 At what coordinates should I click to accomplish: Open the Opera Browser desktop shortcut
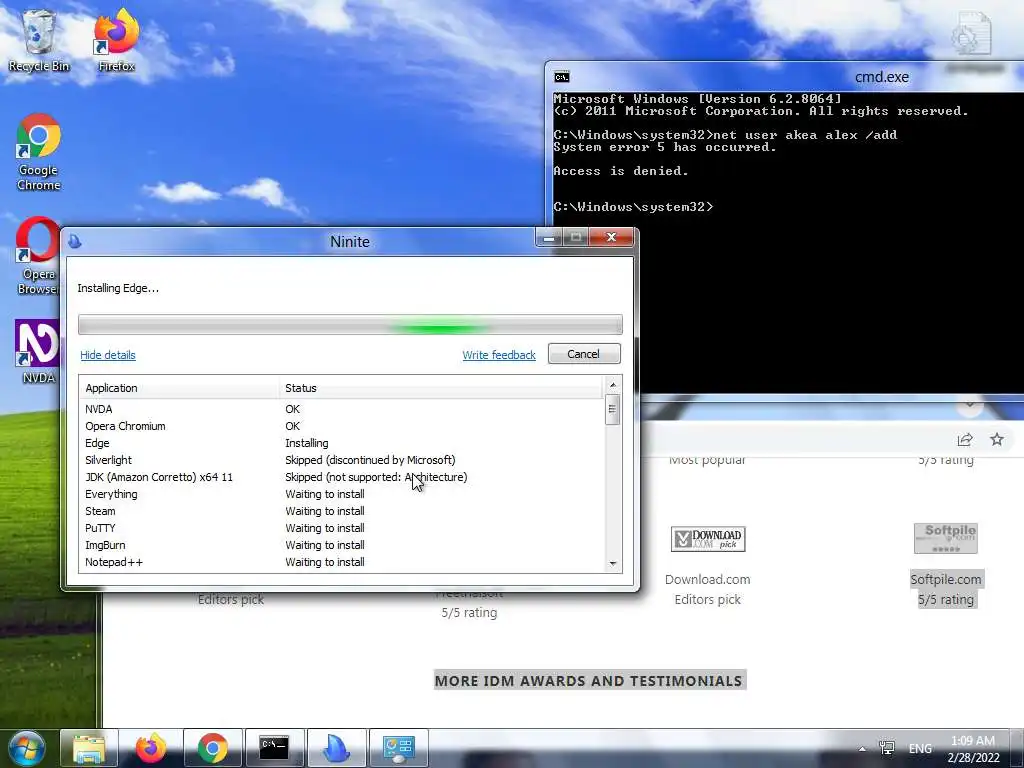coord(38,256)
